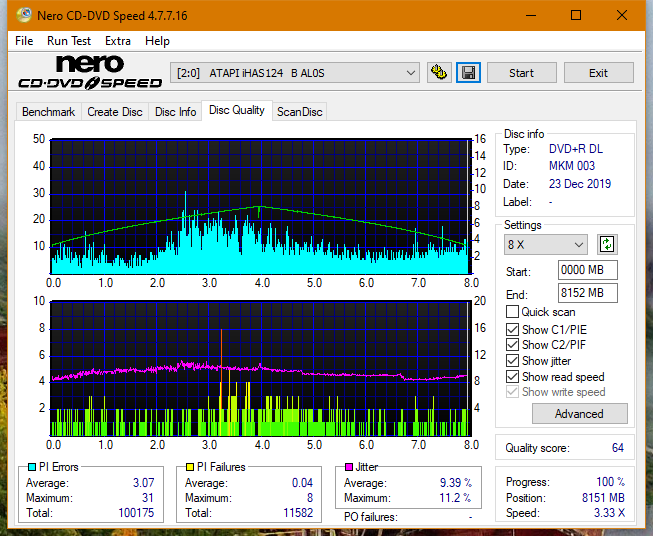Click Position value 8151 MB

click(603, 498)
